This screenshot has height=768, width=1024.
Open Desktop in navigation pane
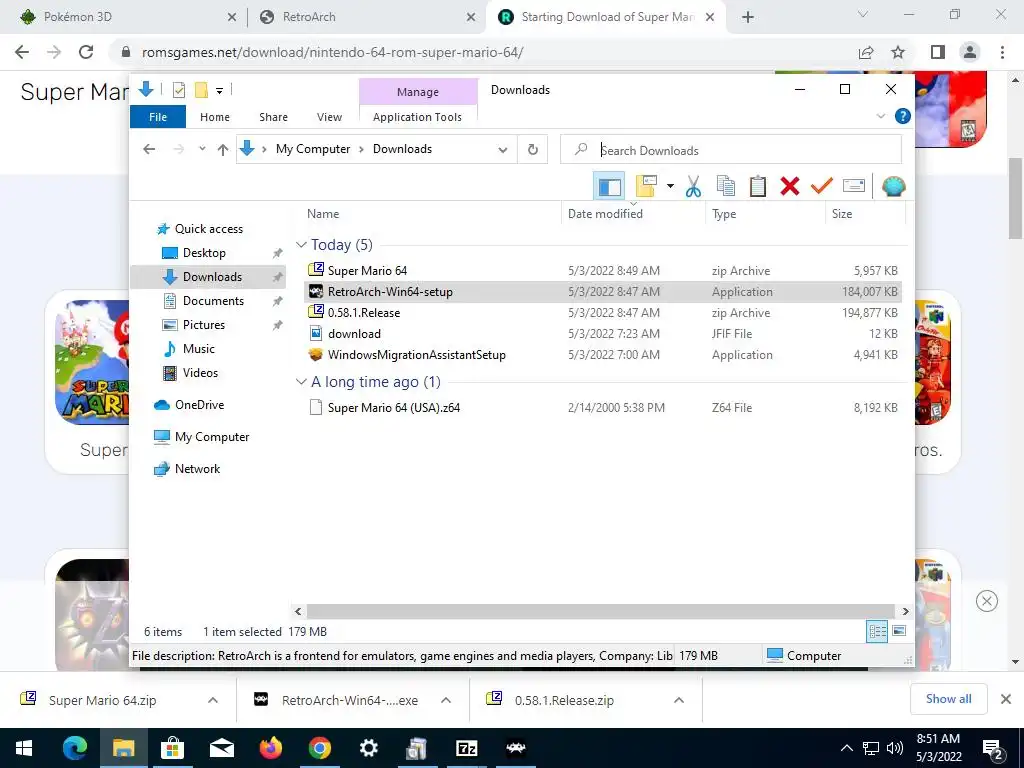[x=204, y=253]
